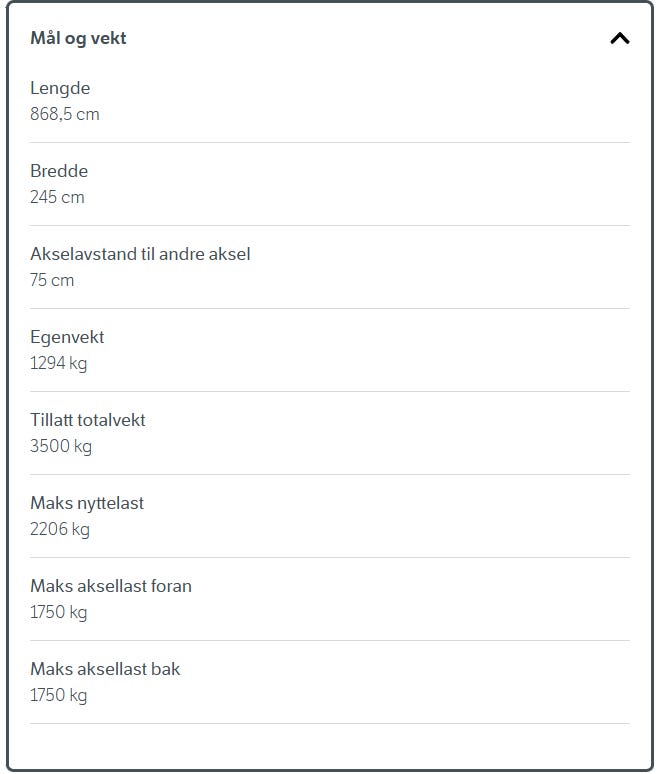Click the divider line below Egenvekt value
The height and width of the screenshot is (774, 657).
pyautogui.click(x=330, y=391)
